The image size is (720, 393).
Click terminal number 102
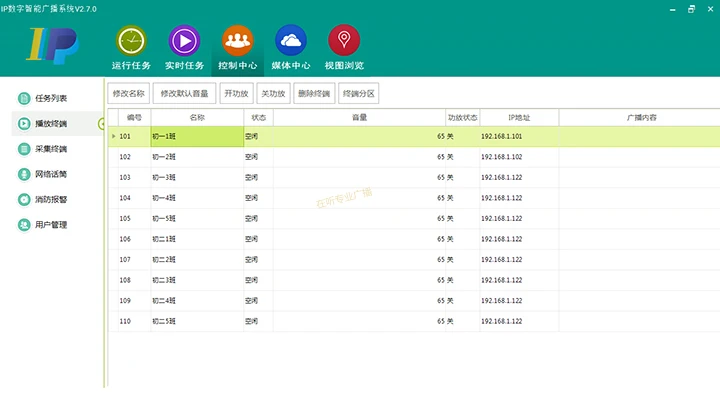coord(125,157)
